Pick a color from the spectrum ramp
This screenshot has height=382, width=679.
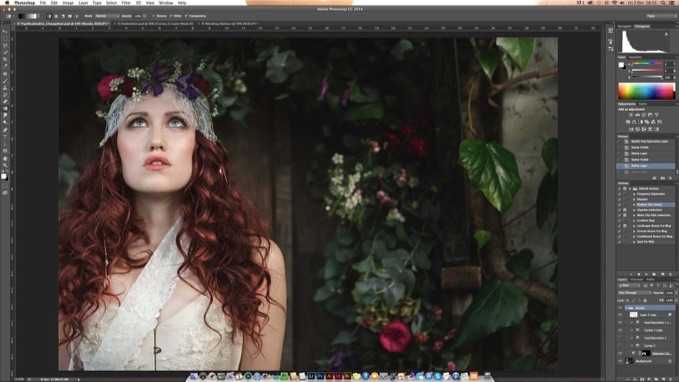[646, 91]
